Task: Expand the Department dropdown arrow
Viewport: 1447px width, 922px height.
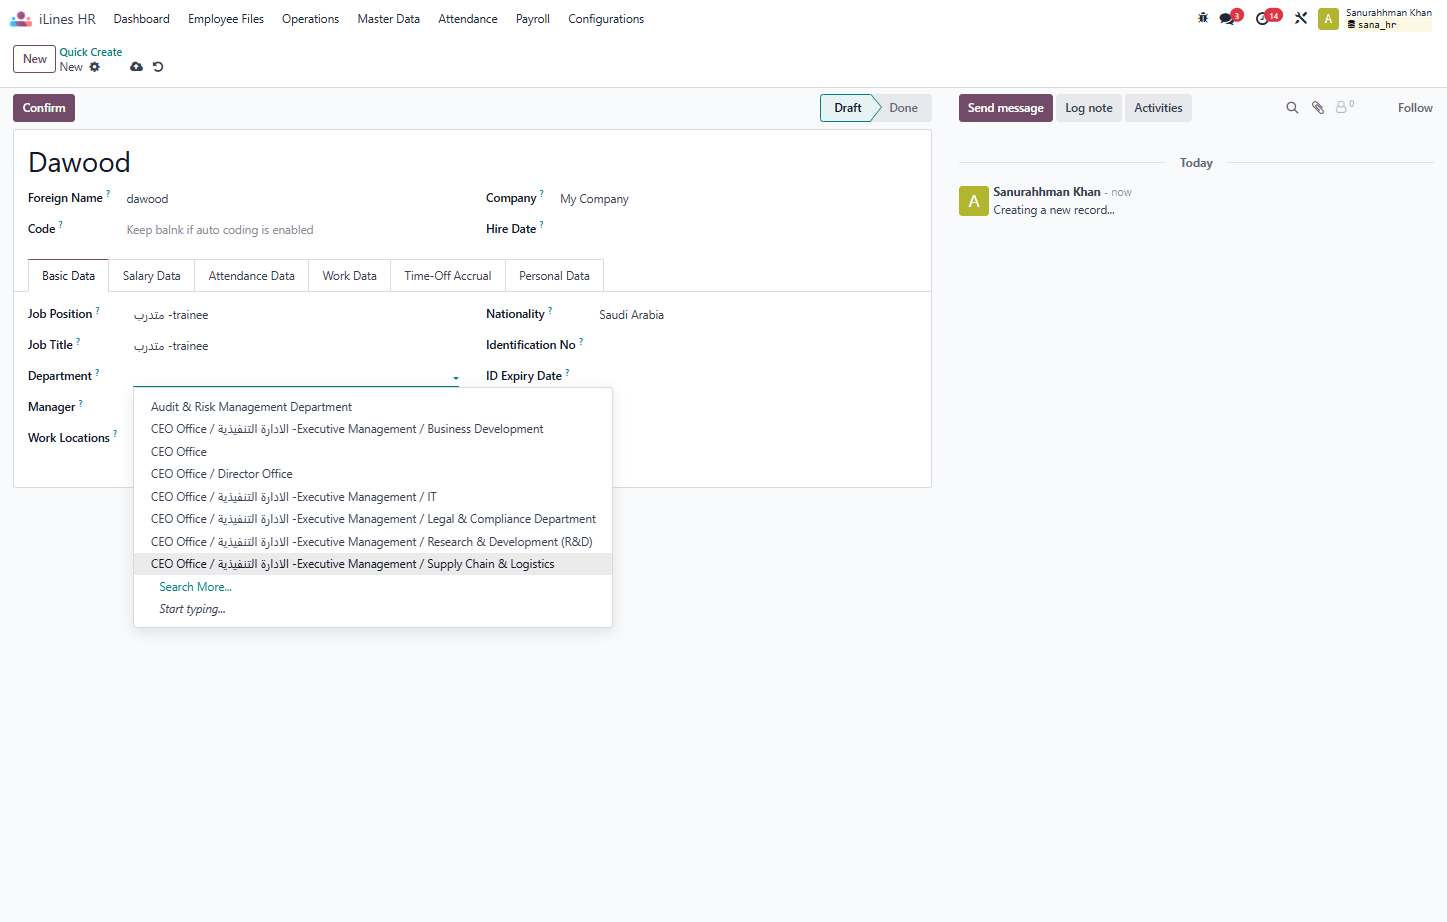Action: click(455, 379)
